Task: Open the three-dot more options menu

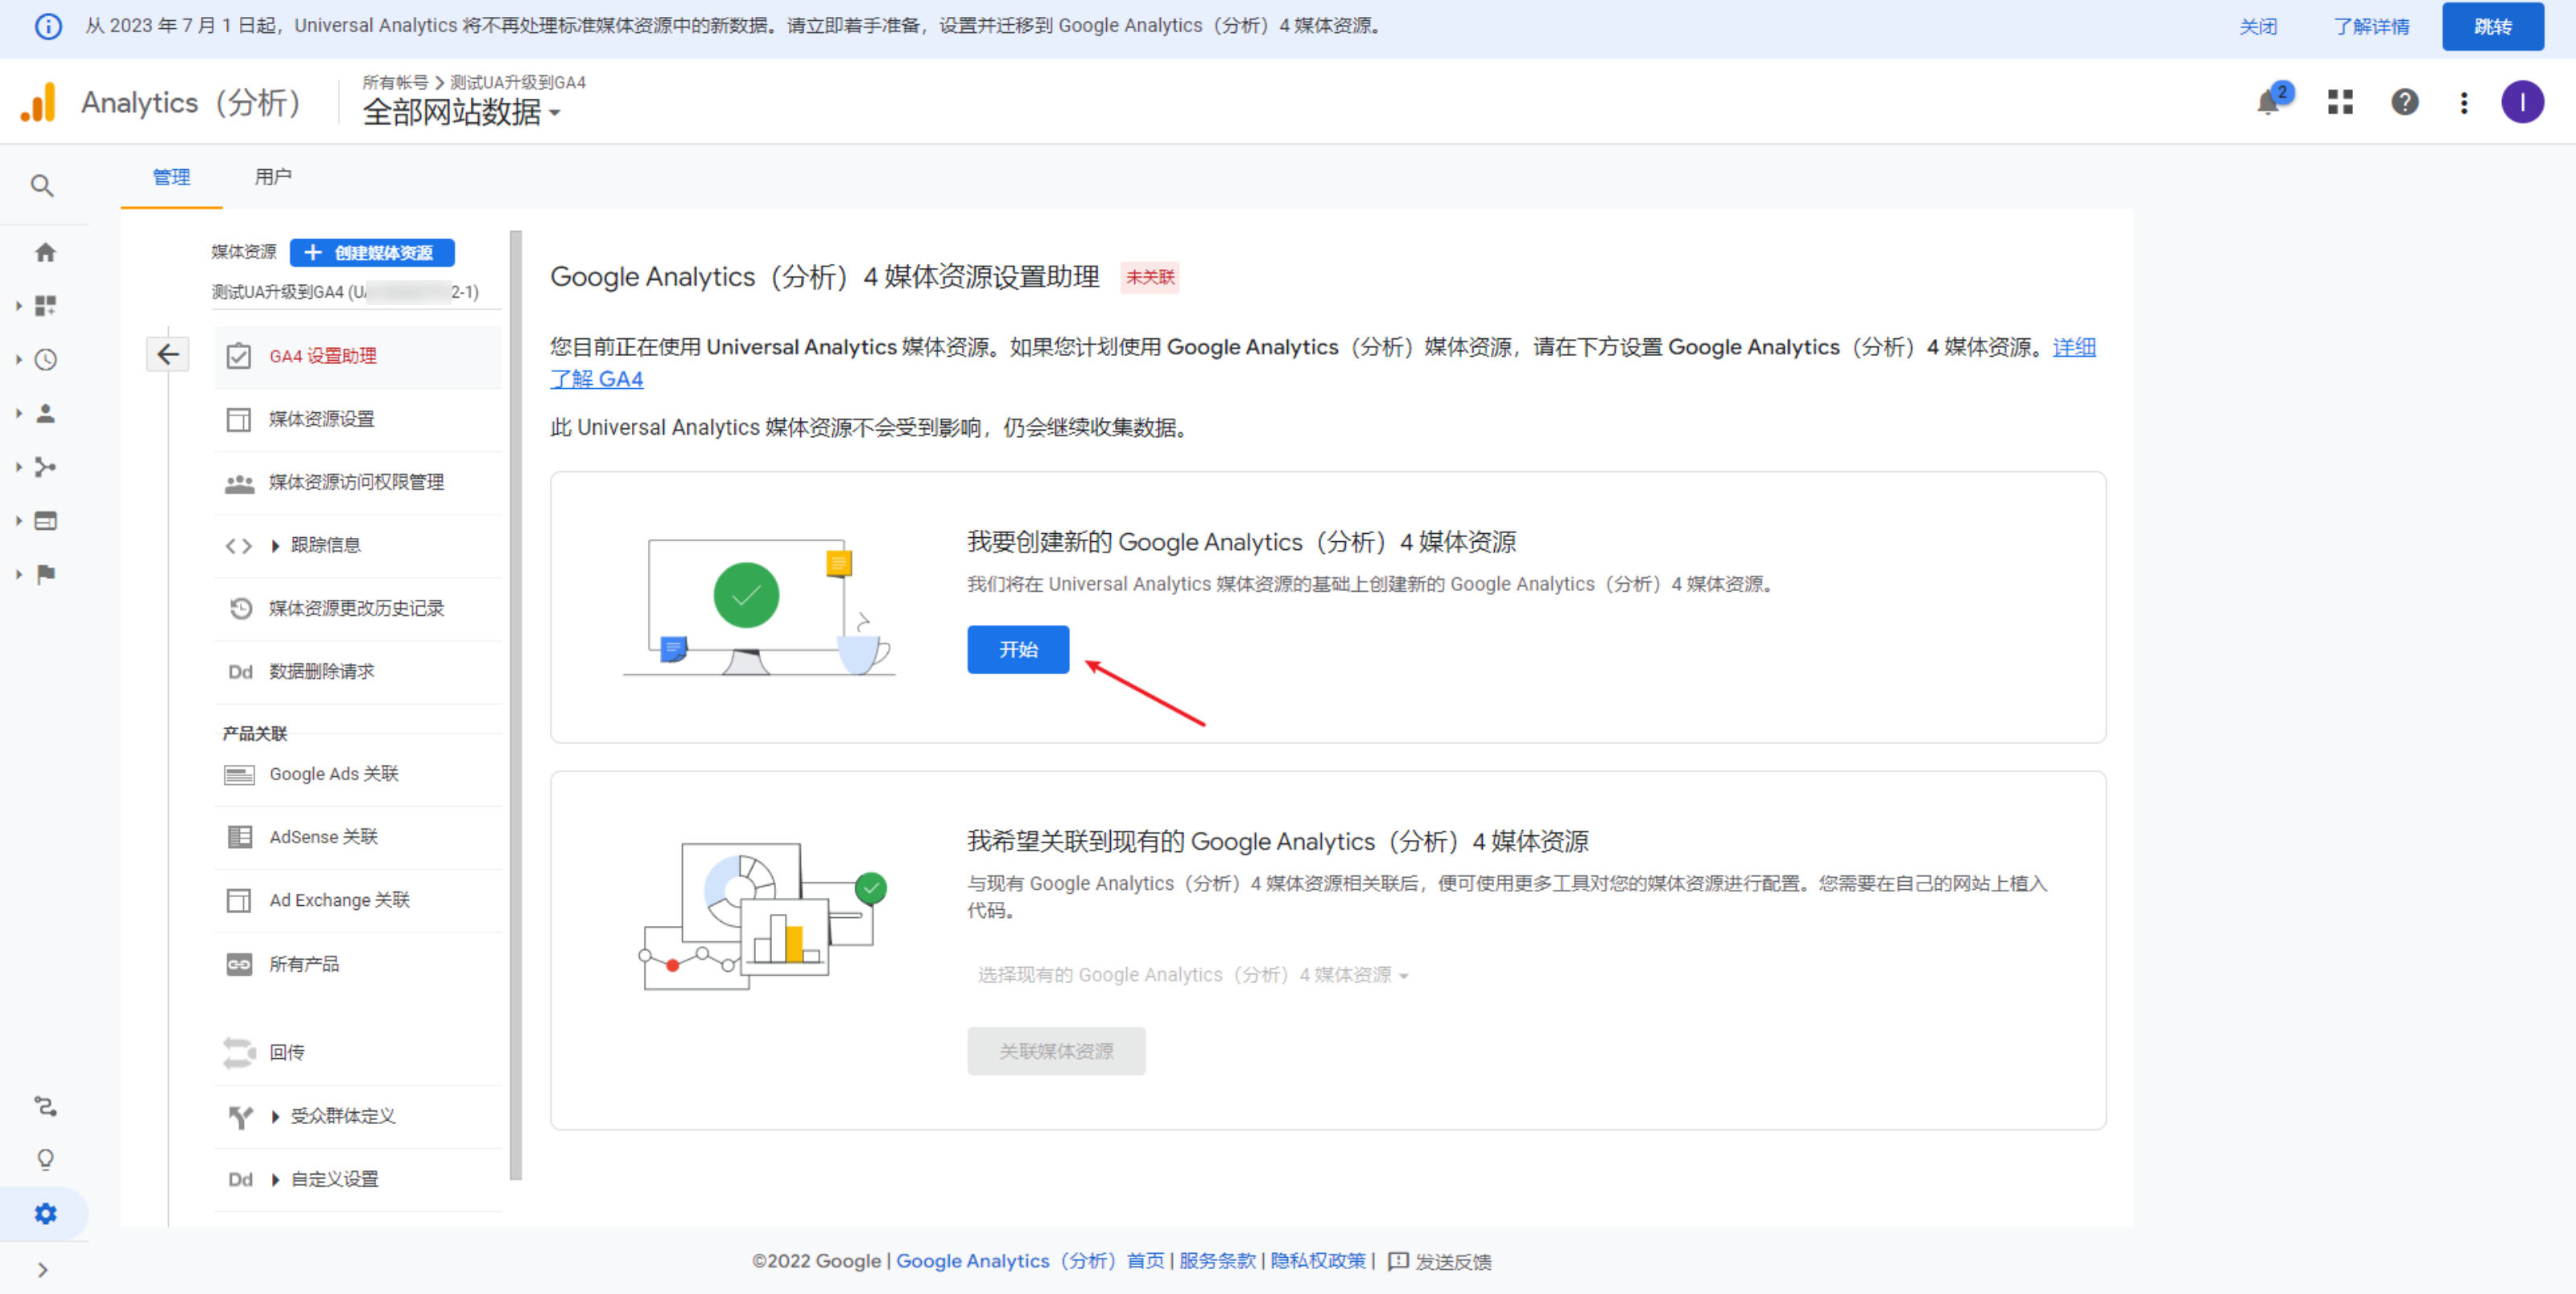Action: tap(2464, 102)
